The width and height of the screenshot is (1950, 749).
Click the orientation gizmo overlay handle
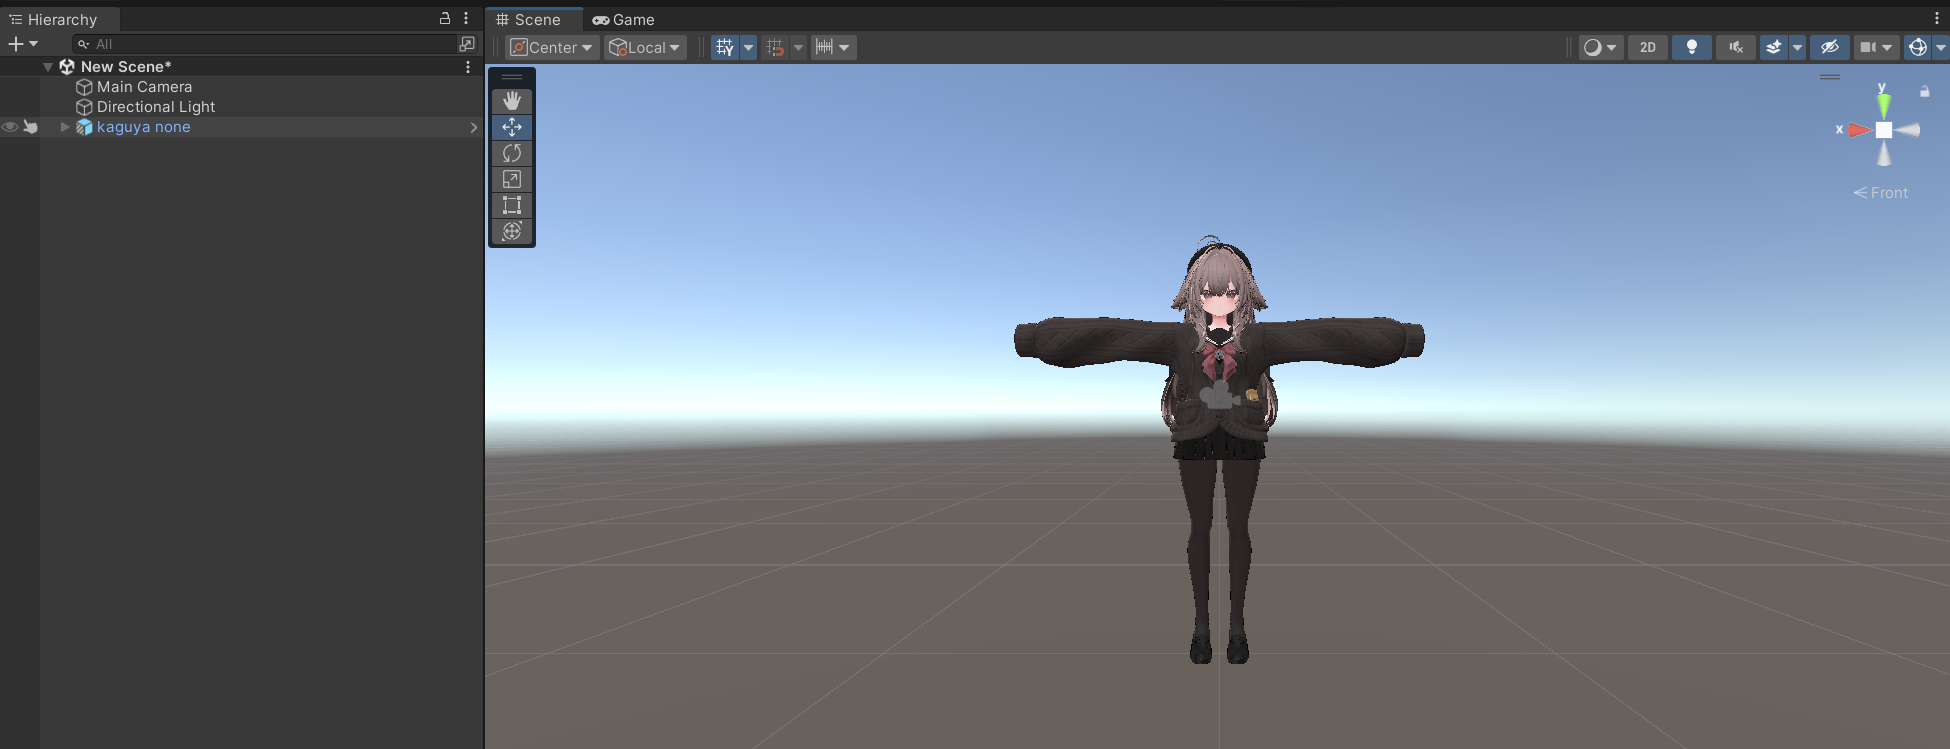(1830, 77)
